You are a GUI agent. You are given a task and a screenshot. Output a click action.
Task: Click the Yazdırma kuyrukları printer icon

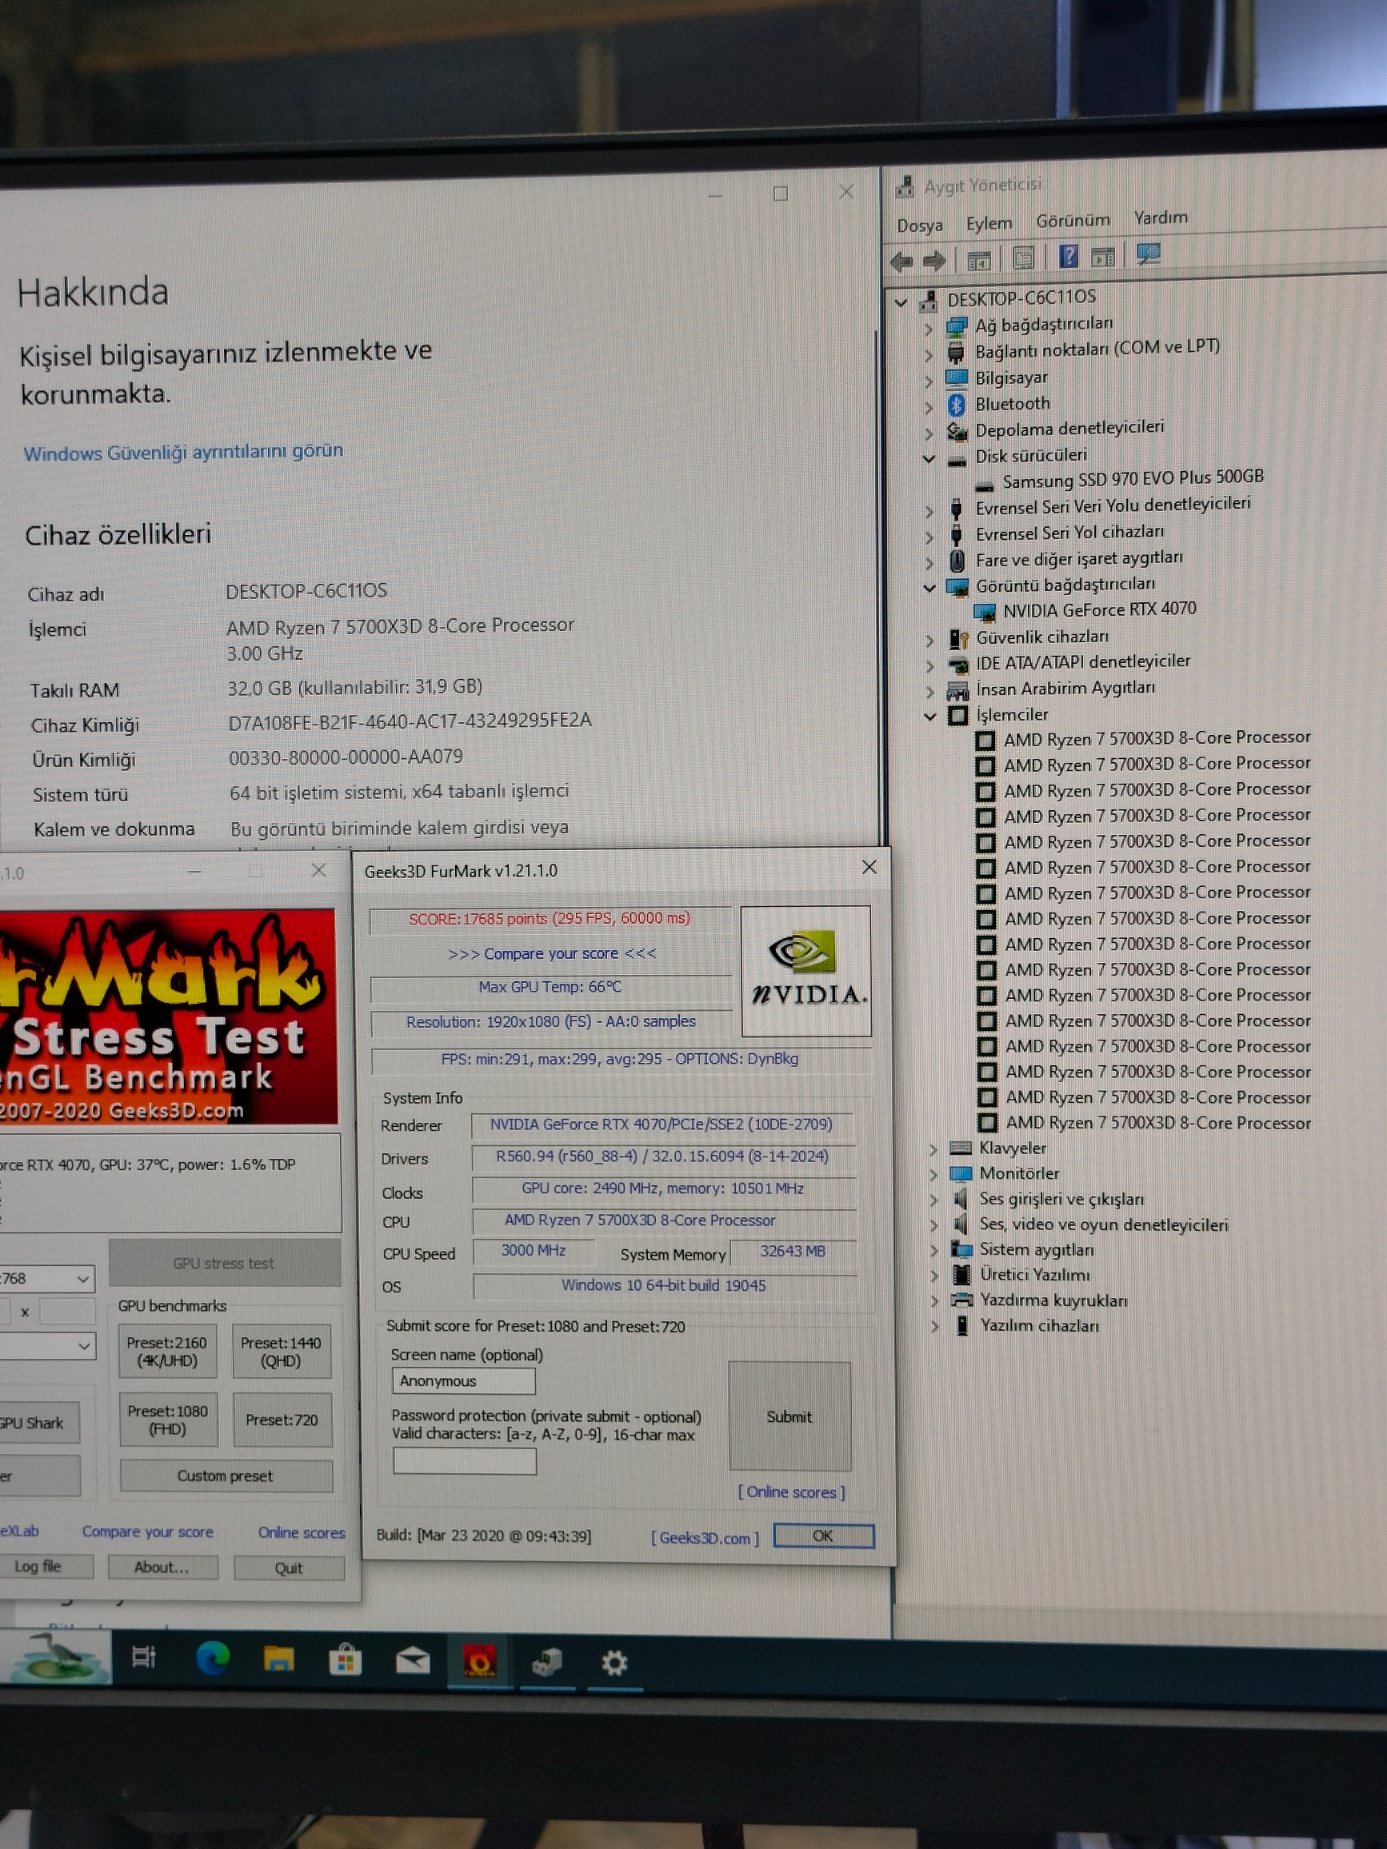962,1300
